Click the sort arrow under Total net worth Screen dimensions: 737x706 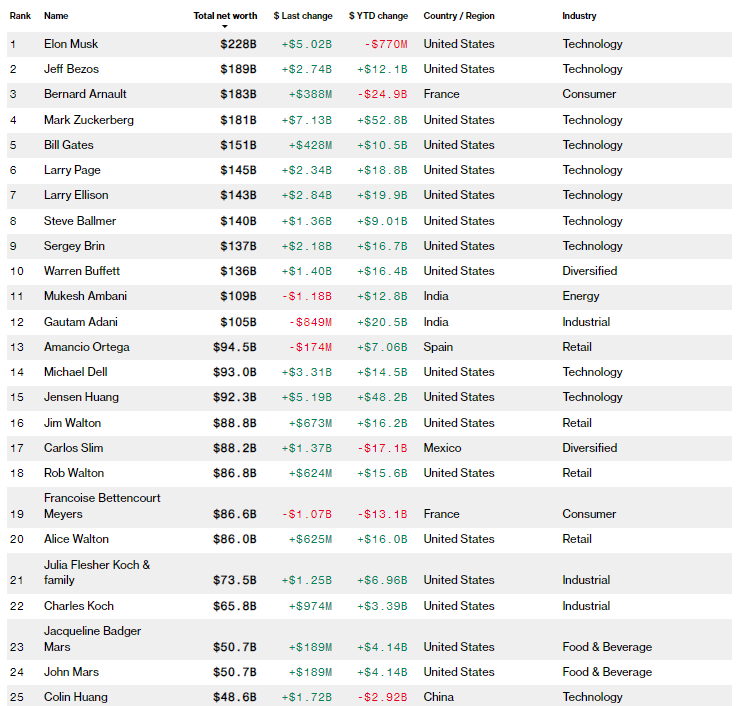(224, 27)
